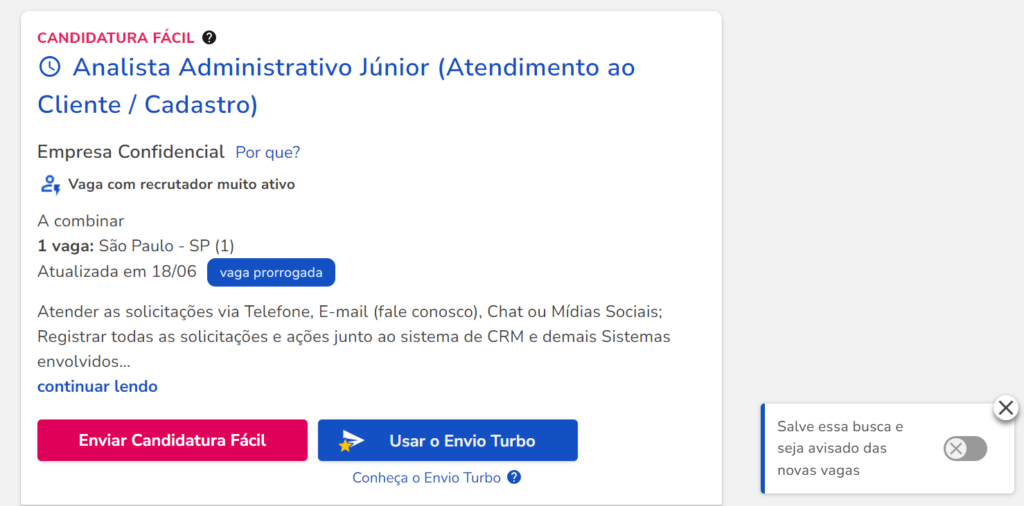Image resolution: width=1024 pixels, height=506 pixels.
Task: Click the São Paulo - SP location text
Action: click(167, 246)
